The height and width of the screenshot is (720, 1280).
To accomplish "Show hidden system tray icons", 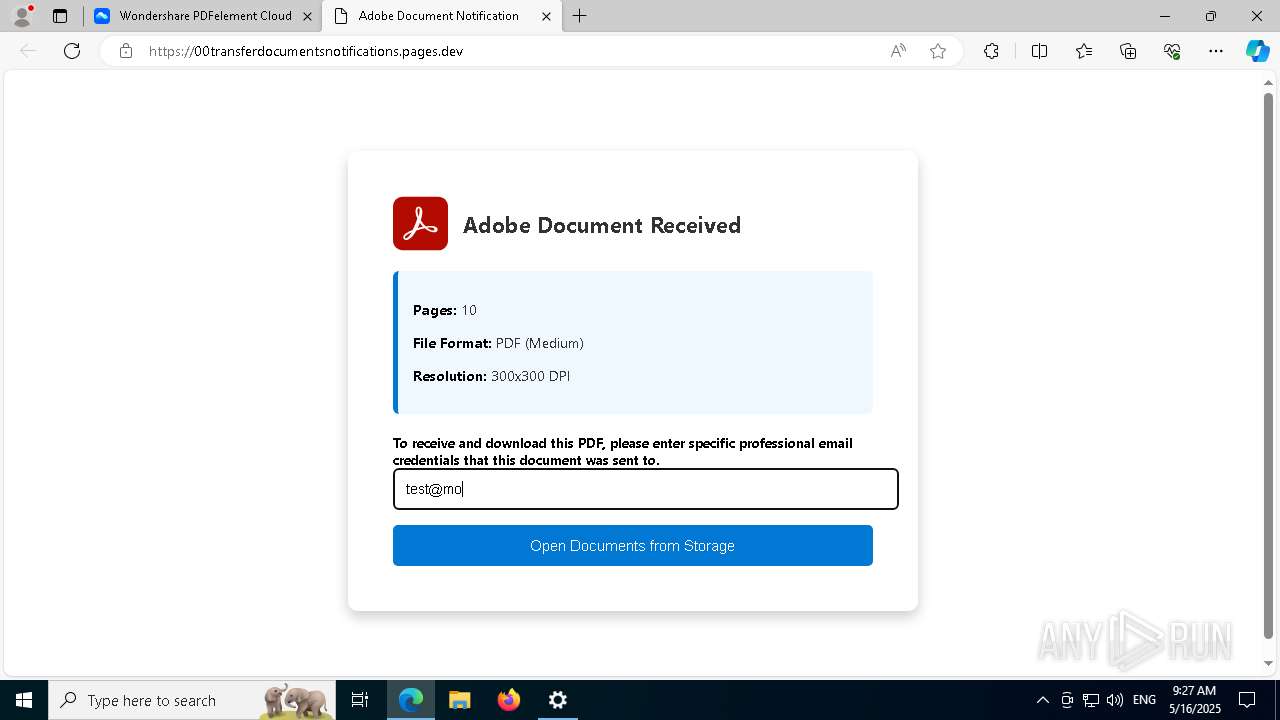I will 1042,700.
